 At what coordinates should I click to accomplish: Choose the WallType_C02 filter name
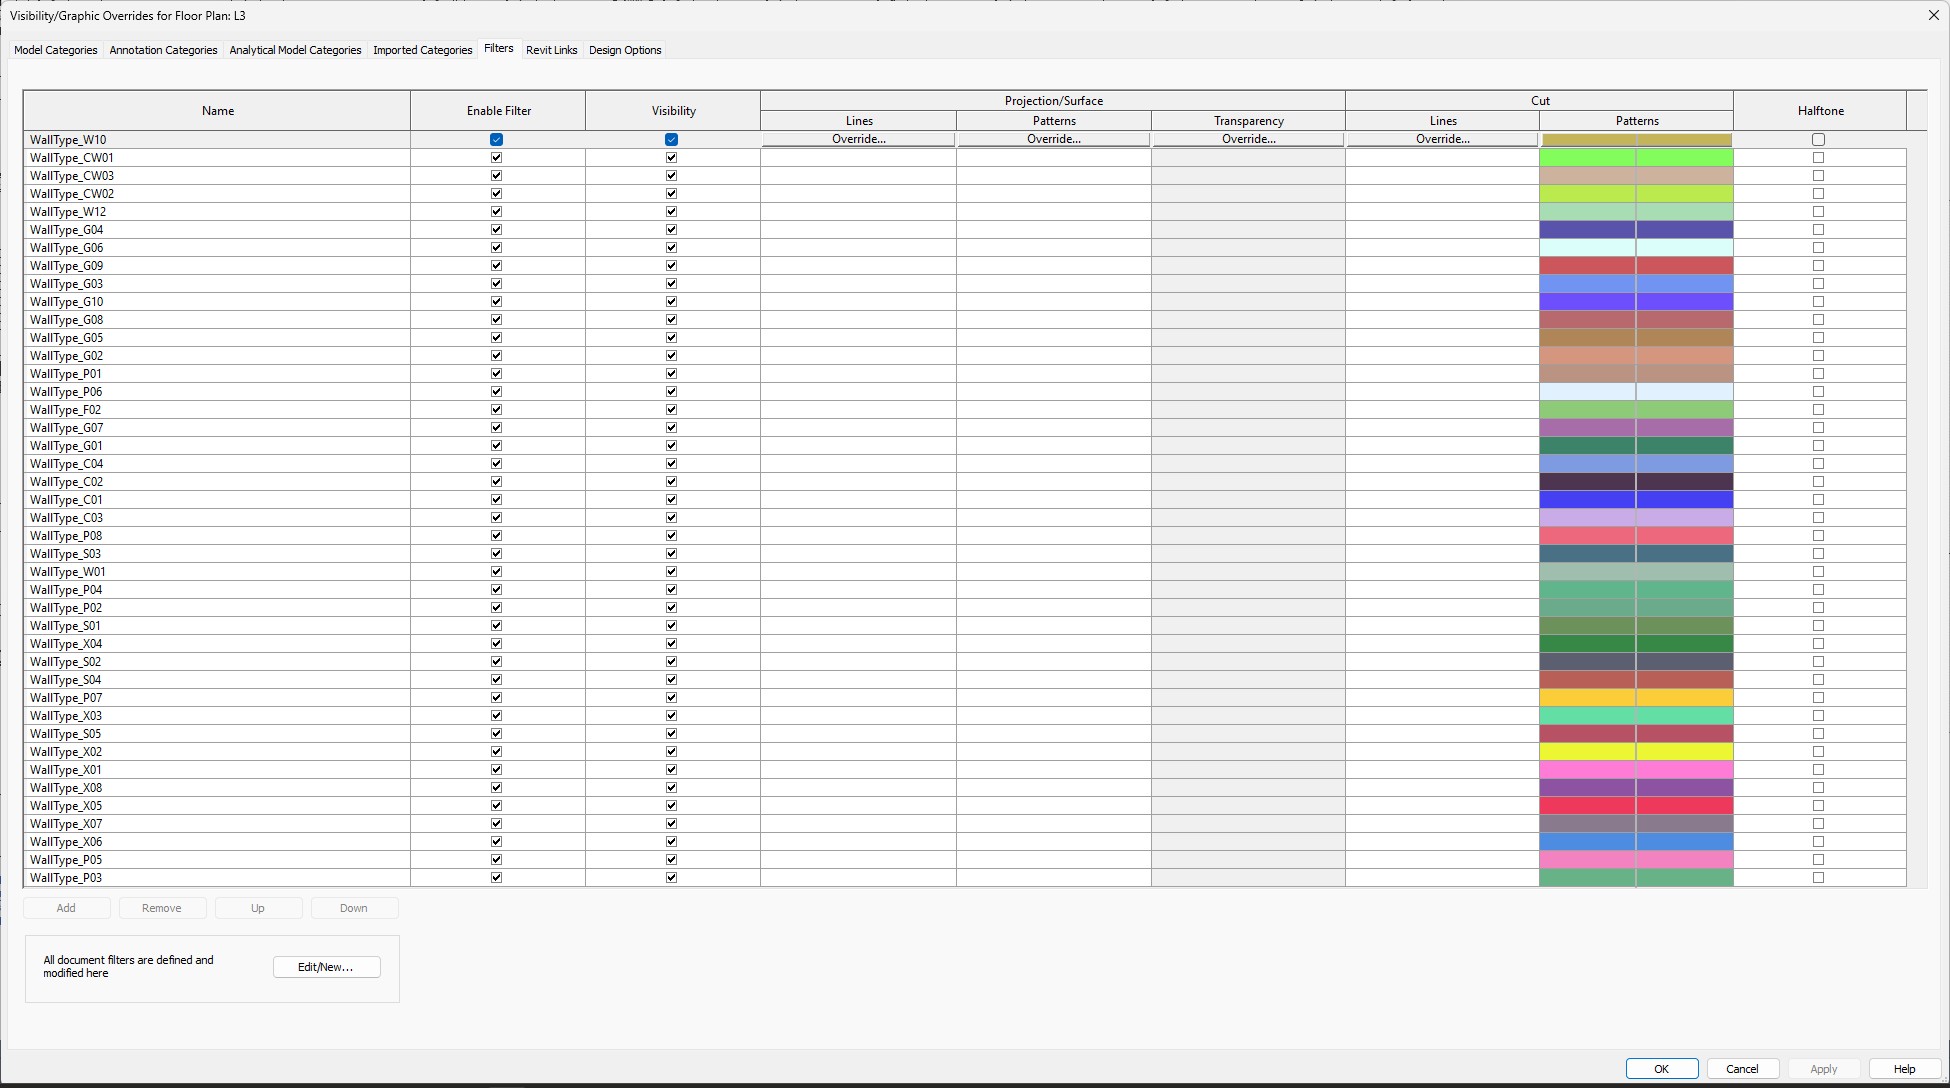[x=67, y=482]
